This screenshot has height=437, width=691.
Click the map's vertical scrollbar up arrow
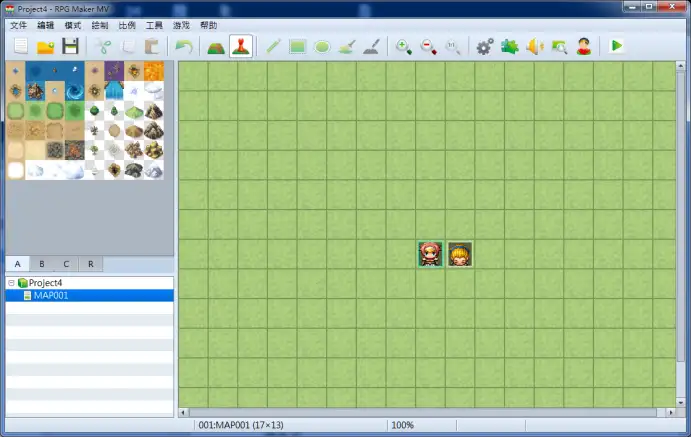point(680,66)
